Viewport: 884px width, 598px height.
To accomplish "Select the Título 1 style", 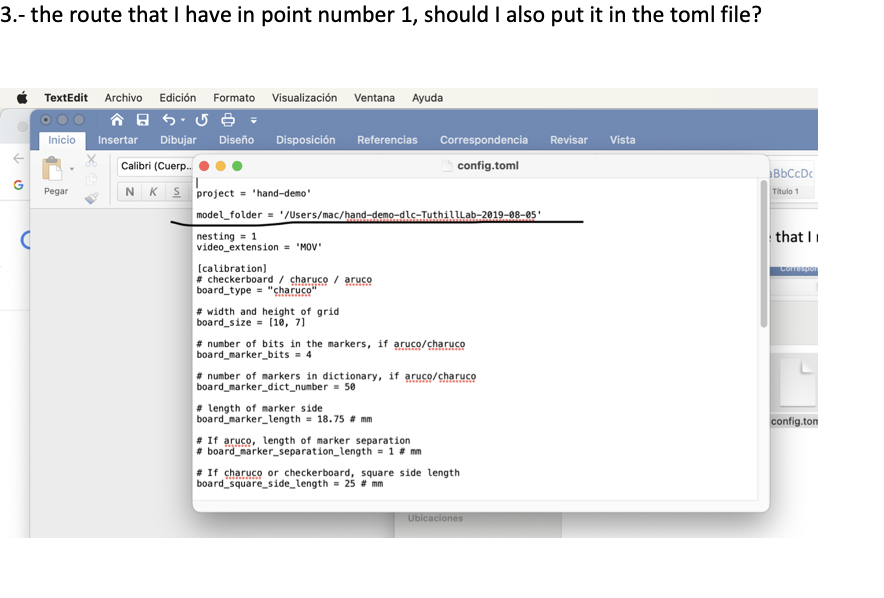I will 786,190.
